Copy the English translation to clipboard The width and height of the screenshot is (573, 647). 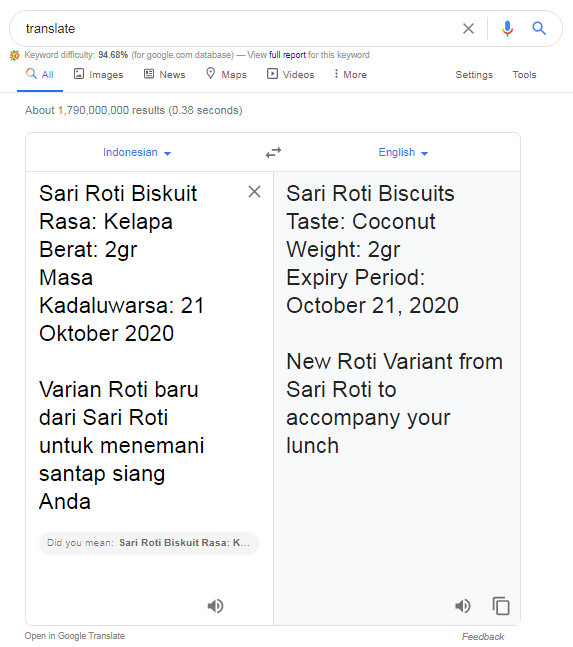[x=501, y=606]
